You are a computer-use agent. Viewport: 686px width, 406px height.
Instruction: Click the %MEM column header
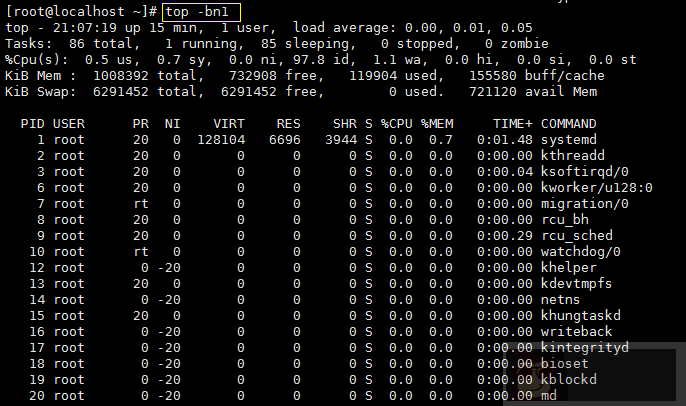point(438,123)
